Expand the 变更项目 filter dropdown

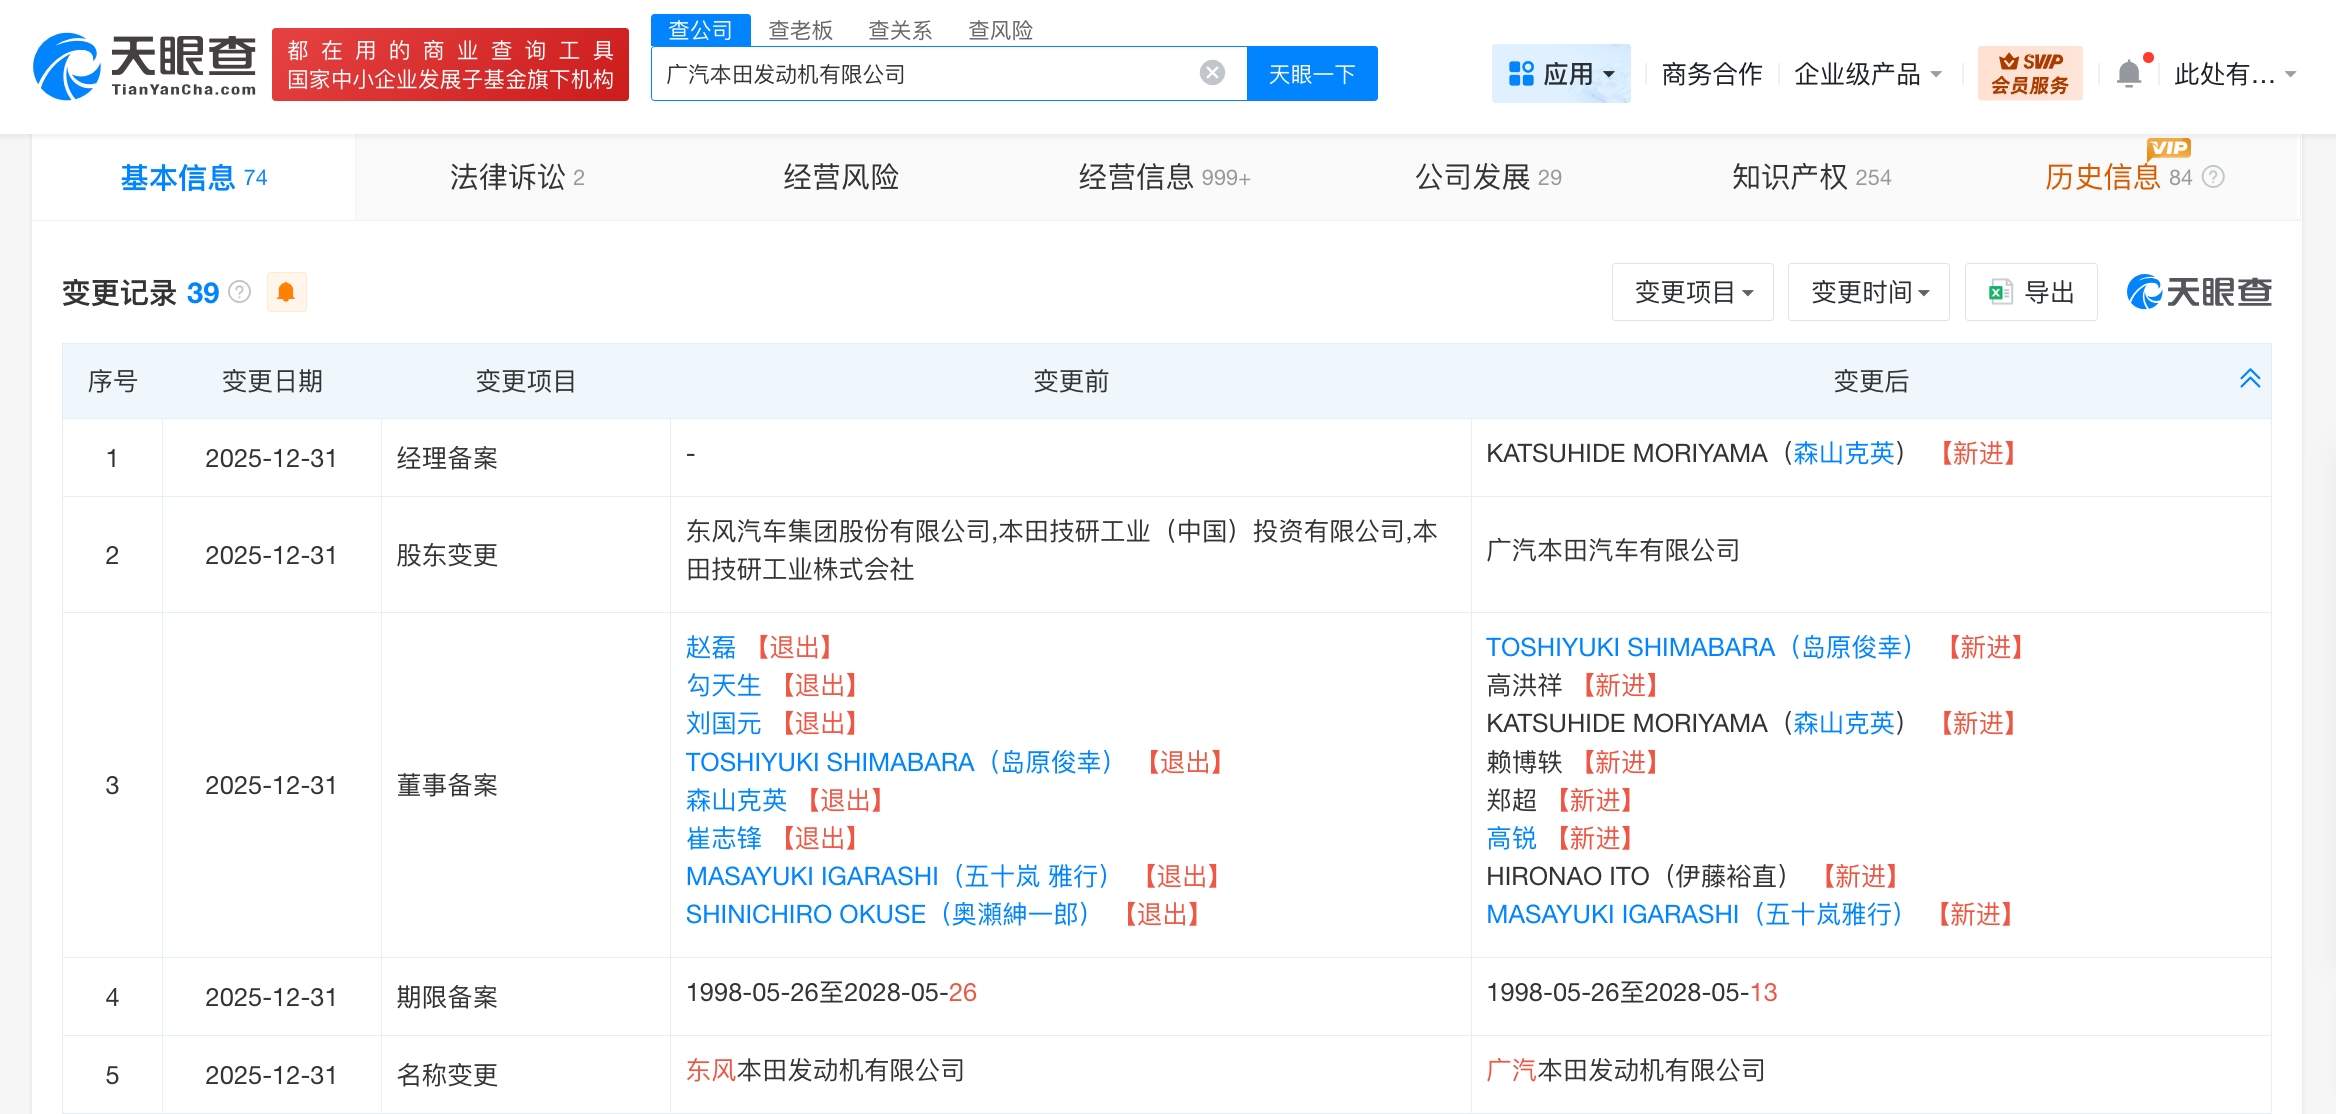(1692, 292)
